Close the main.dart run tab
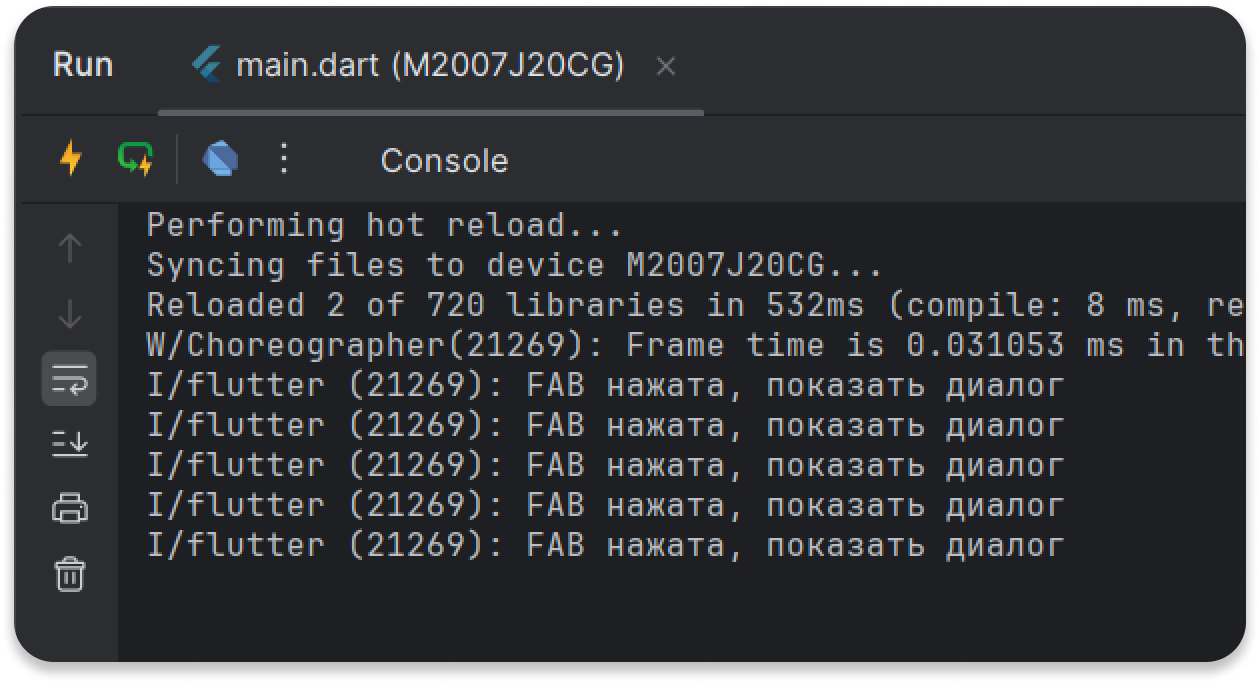 click(x=665, y=67)
